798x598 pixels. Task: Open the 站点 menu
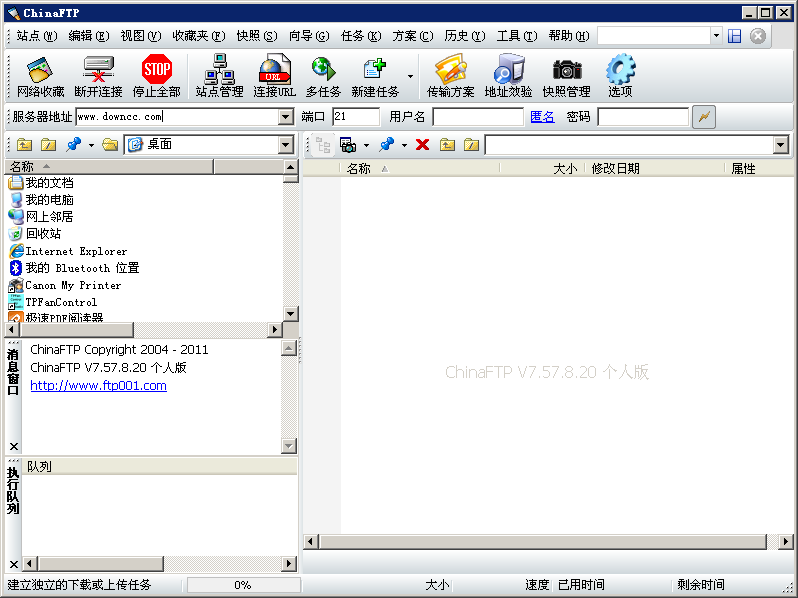(37, 36)
